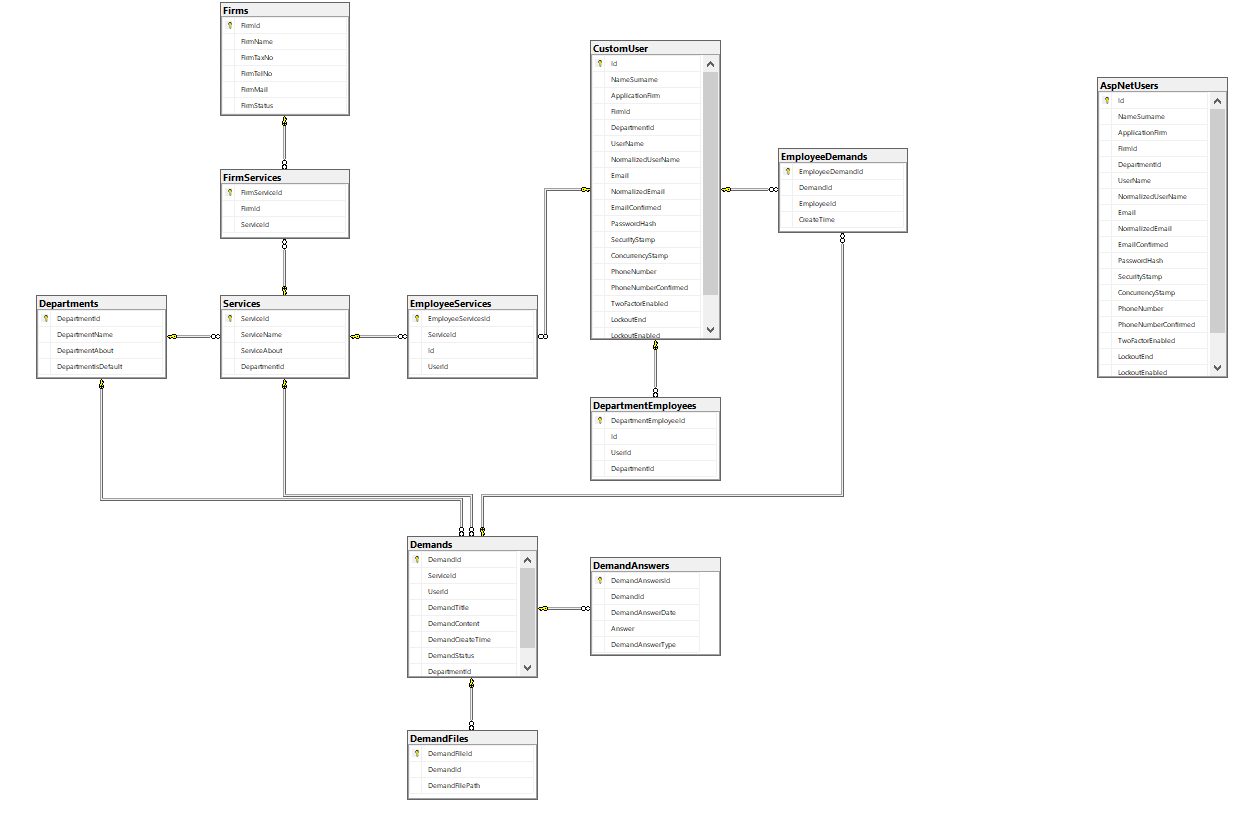Image resolution: width=1246 pixels, height=815 pixels.
Task: Click the primary key icon beside FirmId in Firms
Action: [x=229, y=25]
